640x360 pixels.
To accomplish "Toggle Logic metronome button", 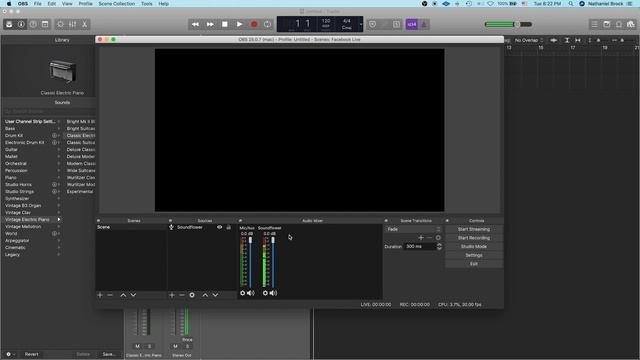I will (424, 24).
